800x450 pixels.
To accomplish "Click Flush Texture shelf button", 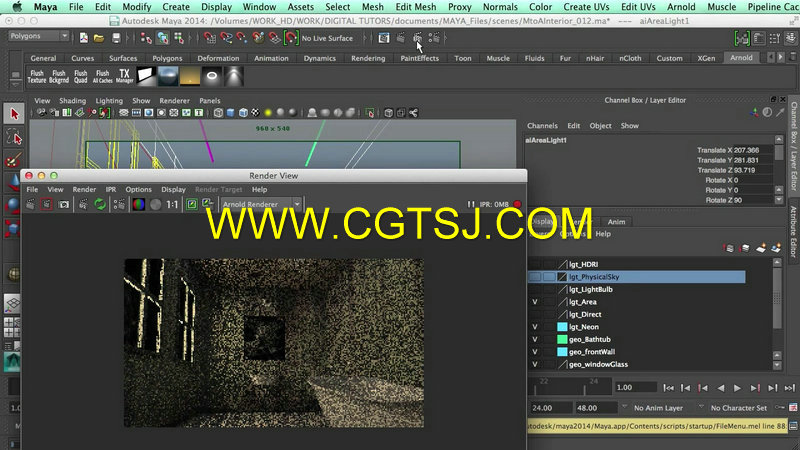I will pyautogui.click(x=37, y=77).
